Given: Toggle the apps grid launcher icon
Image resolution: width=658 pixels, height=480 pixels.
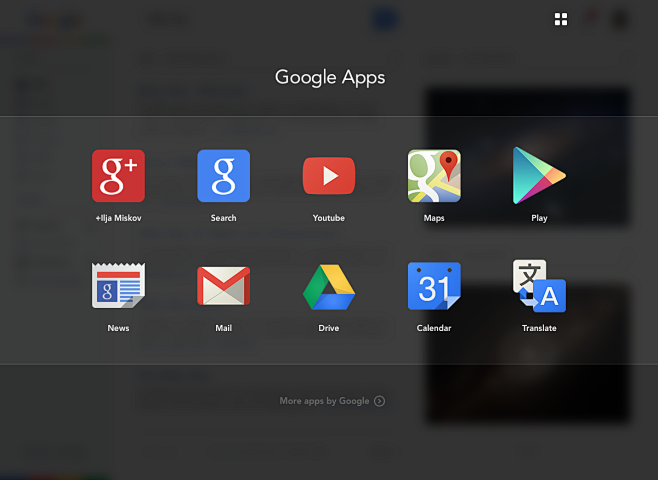Looking at the screenshot, I should click(561, 19).
